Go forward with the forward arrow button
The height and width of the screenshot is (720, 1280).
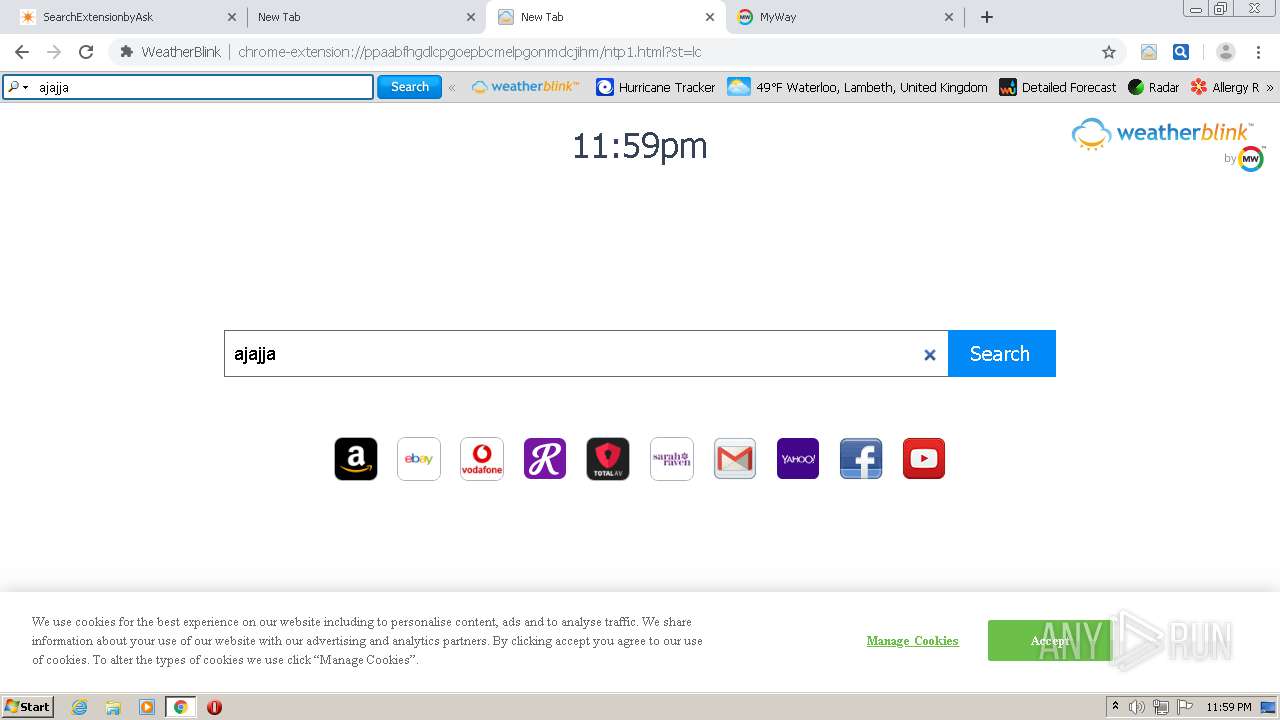(x=54, y=52)
